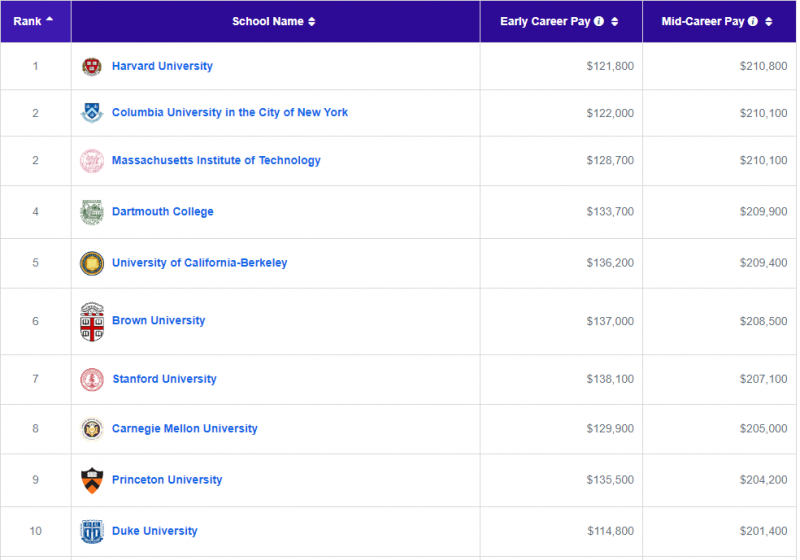Select Harvard mid-career pay $210,800
Screen dimensions: 800x560
[x=763, y=66]
